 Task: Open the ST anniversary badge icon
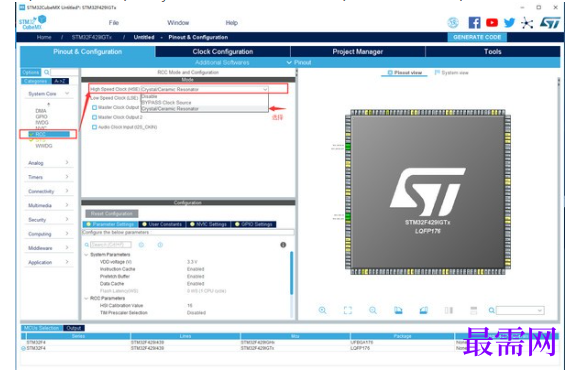[x=453, y=23]
